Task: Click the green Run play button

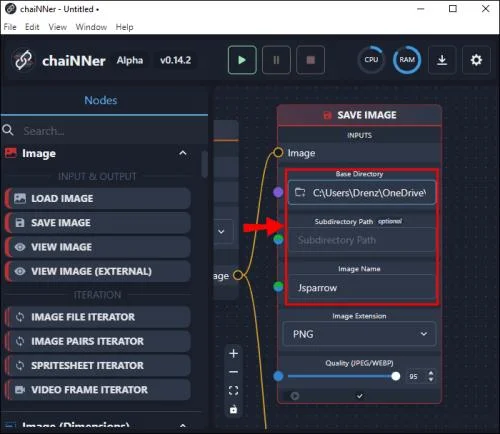Action: (x=242, y=60)
